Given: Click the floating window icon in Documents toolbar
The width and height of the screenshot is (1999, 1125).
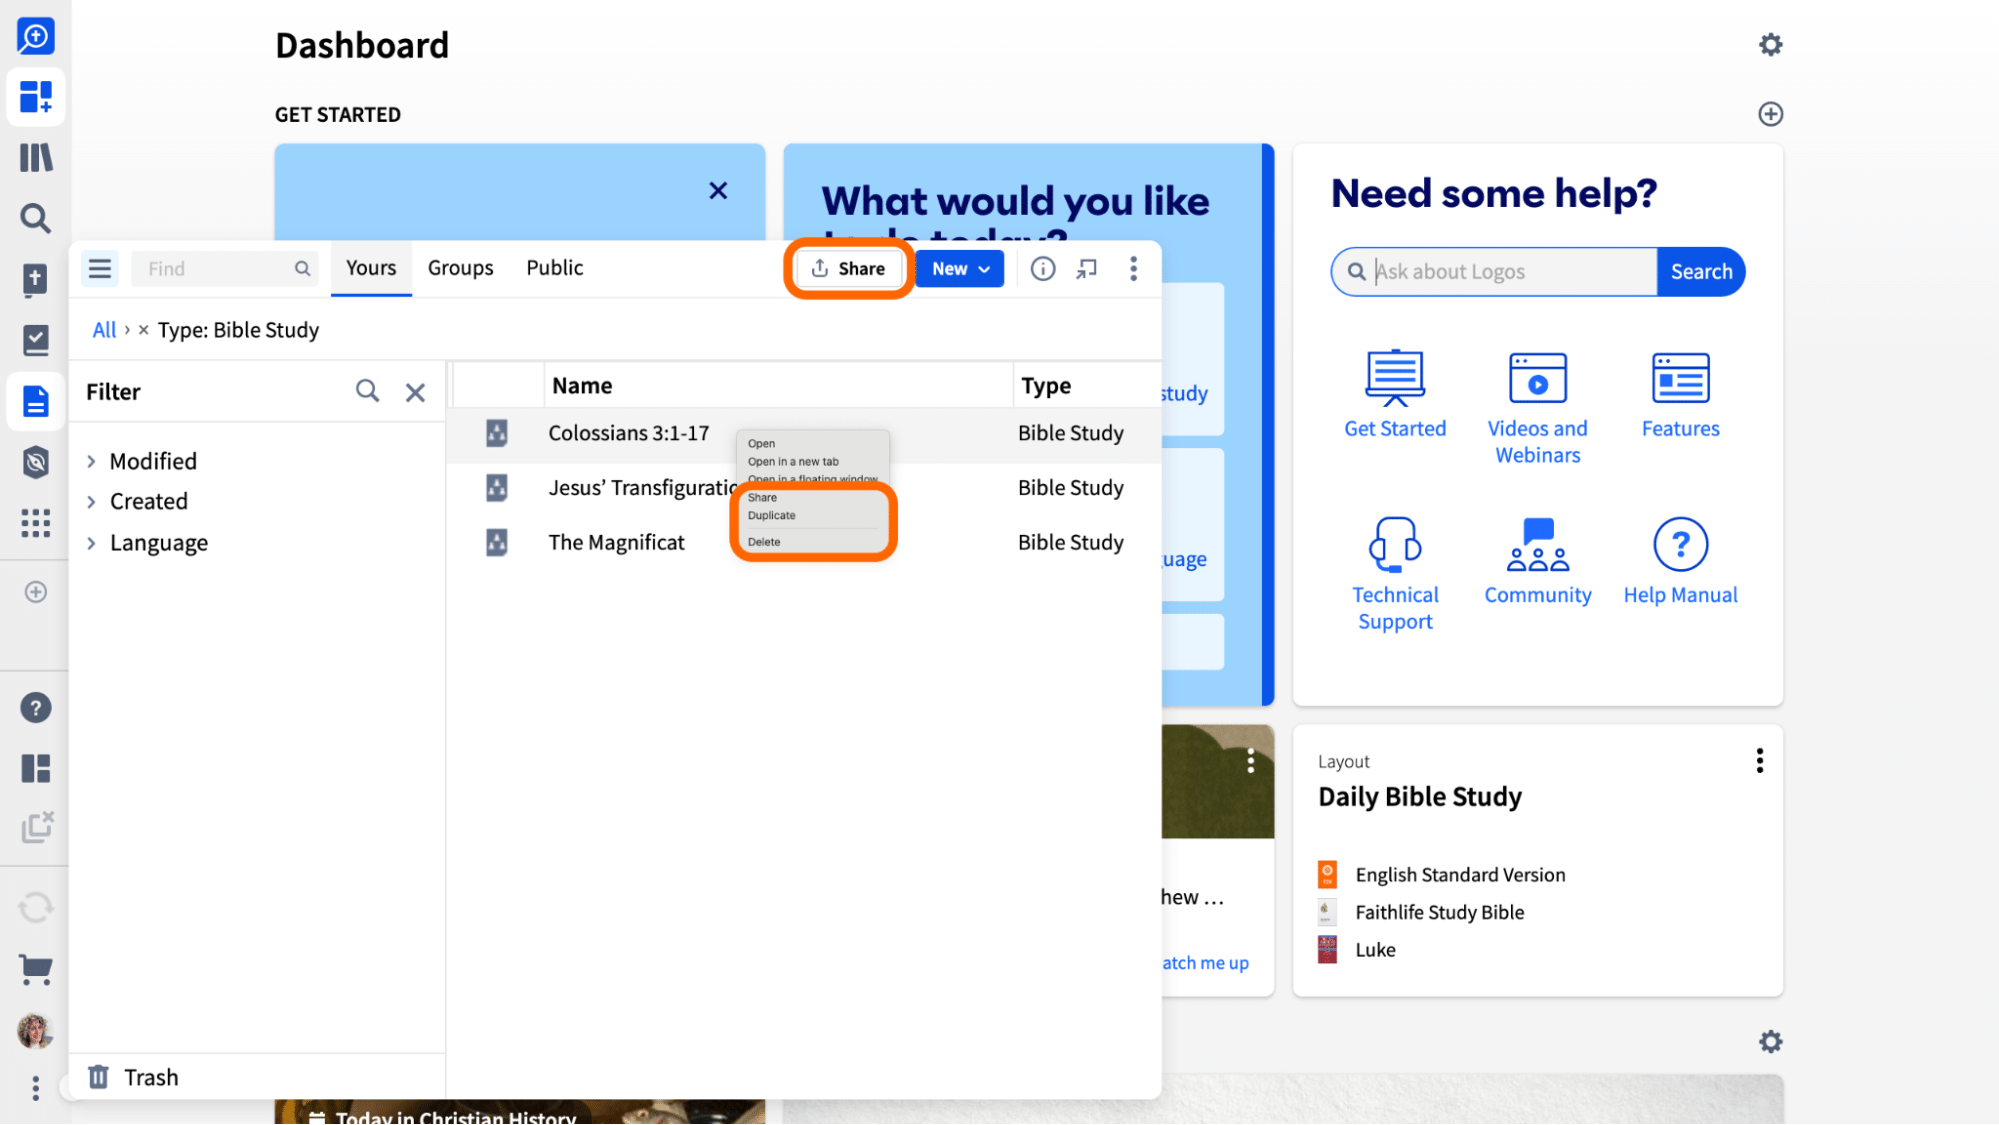Looking at the screenshot, I should click(x=1087, y=268).
